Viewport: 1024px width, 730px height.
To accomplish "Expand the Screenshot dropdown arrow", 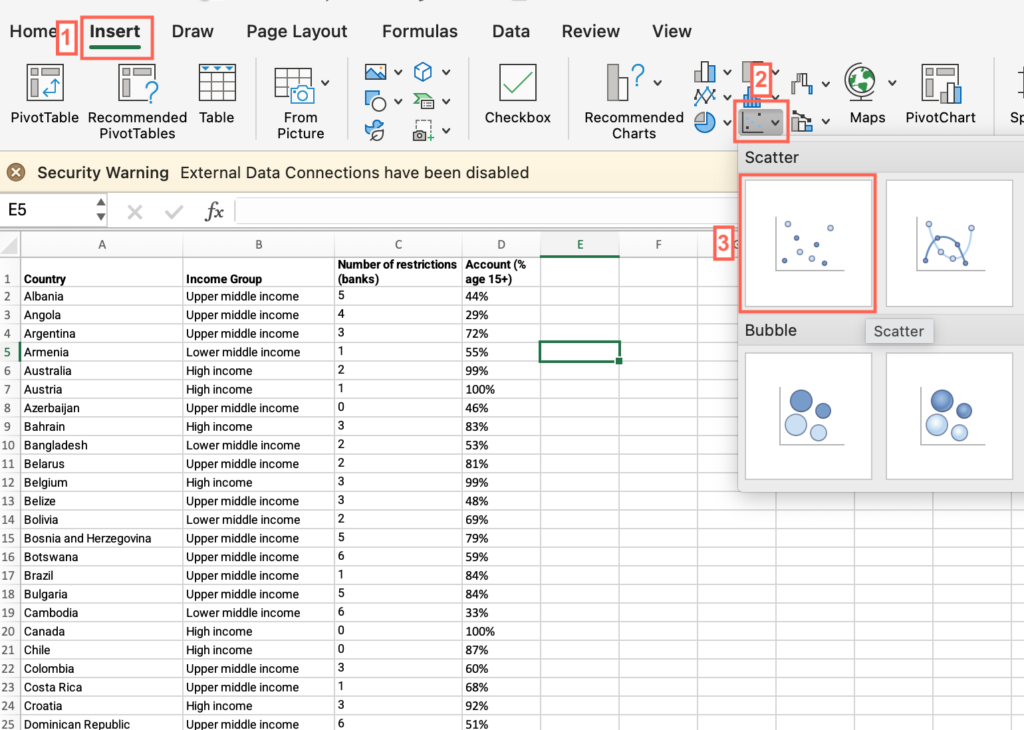I will (446, 131).
